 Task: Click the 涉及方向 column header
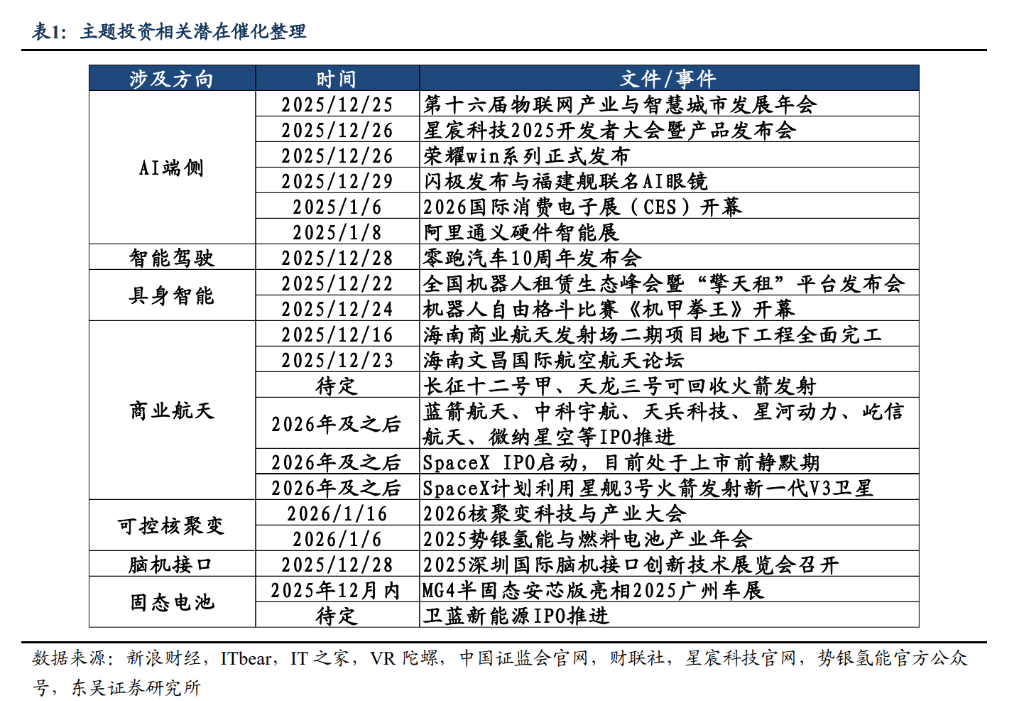click(x=172, y=78)
